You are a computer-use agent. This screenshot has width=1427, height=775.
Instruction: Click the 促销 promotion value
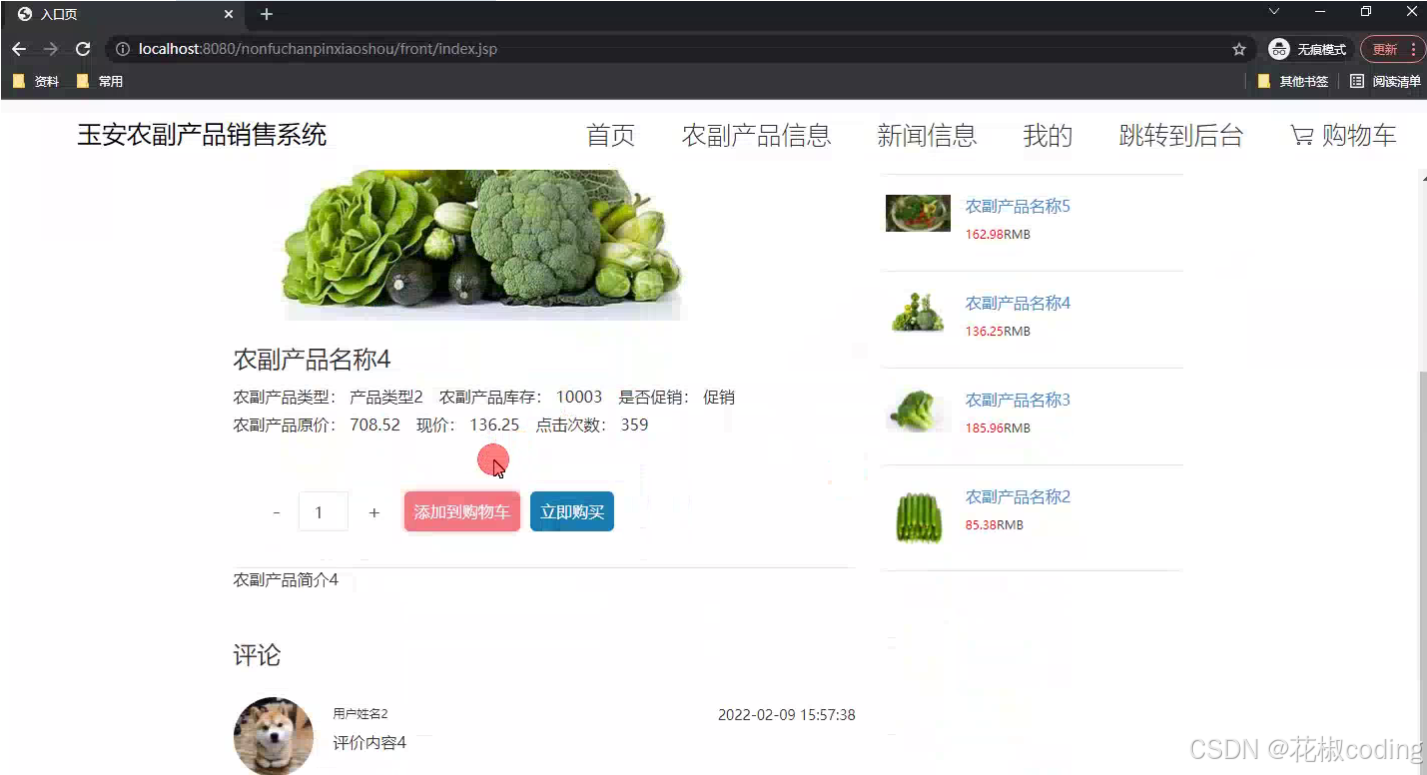[718, 397]
